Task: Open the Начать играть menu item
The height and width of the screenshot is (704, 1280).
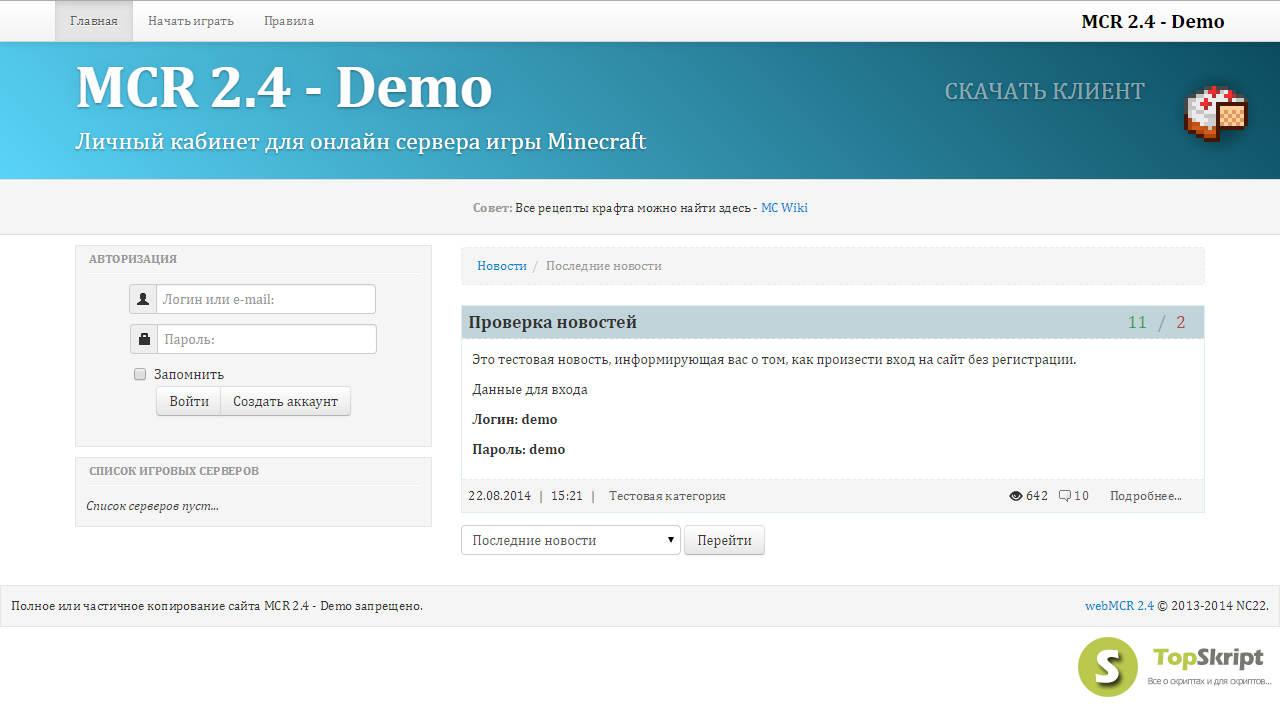Action: pyautogui.click(x=191, y=21)
